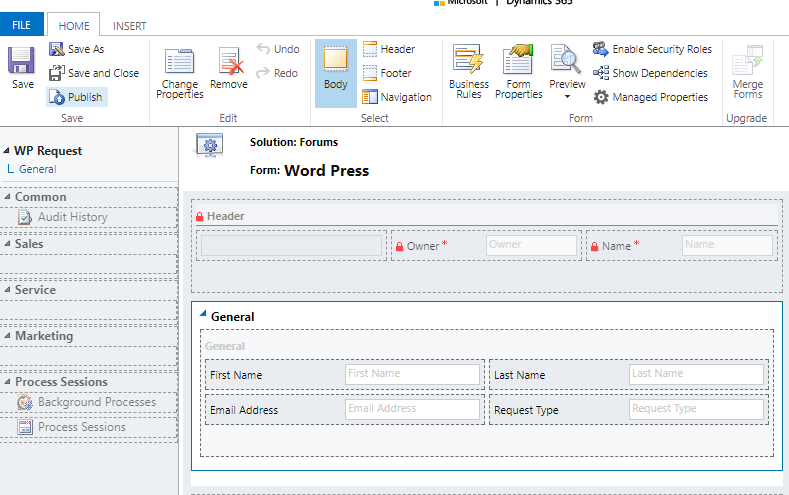
Task: Collapse the WP Request tree node
Action: point(7,150)
